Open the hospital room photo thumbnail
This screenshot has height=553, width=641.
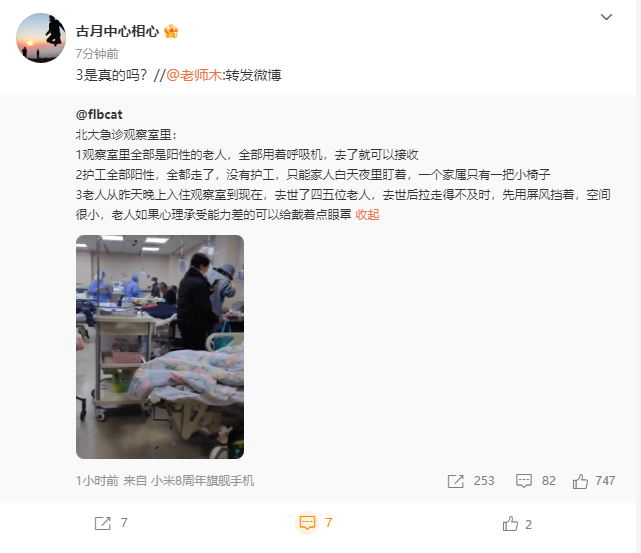click(160, 347)
